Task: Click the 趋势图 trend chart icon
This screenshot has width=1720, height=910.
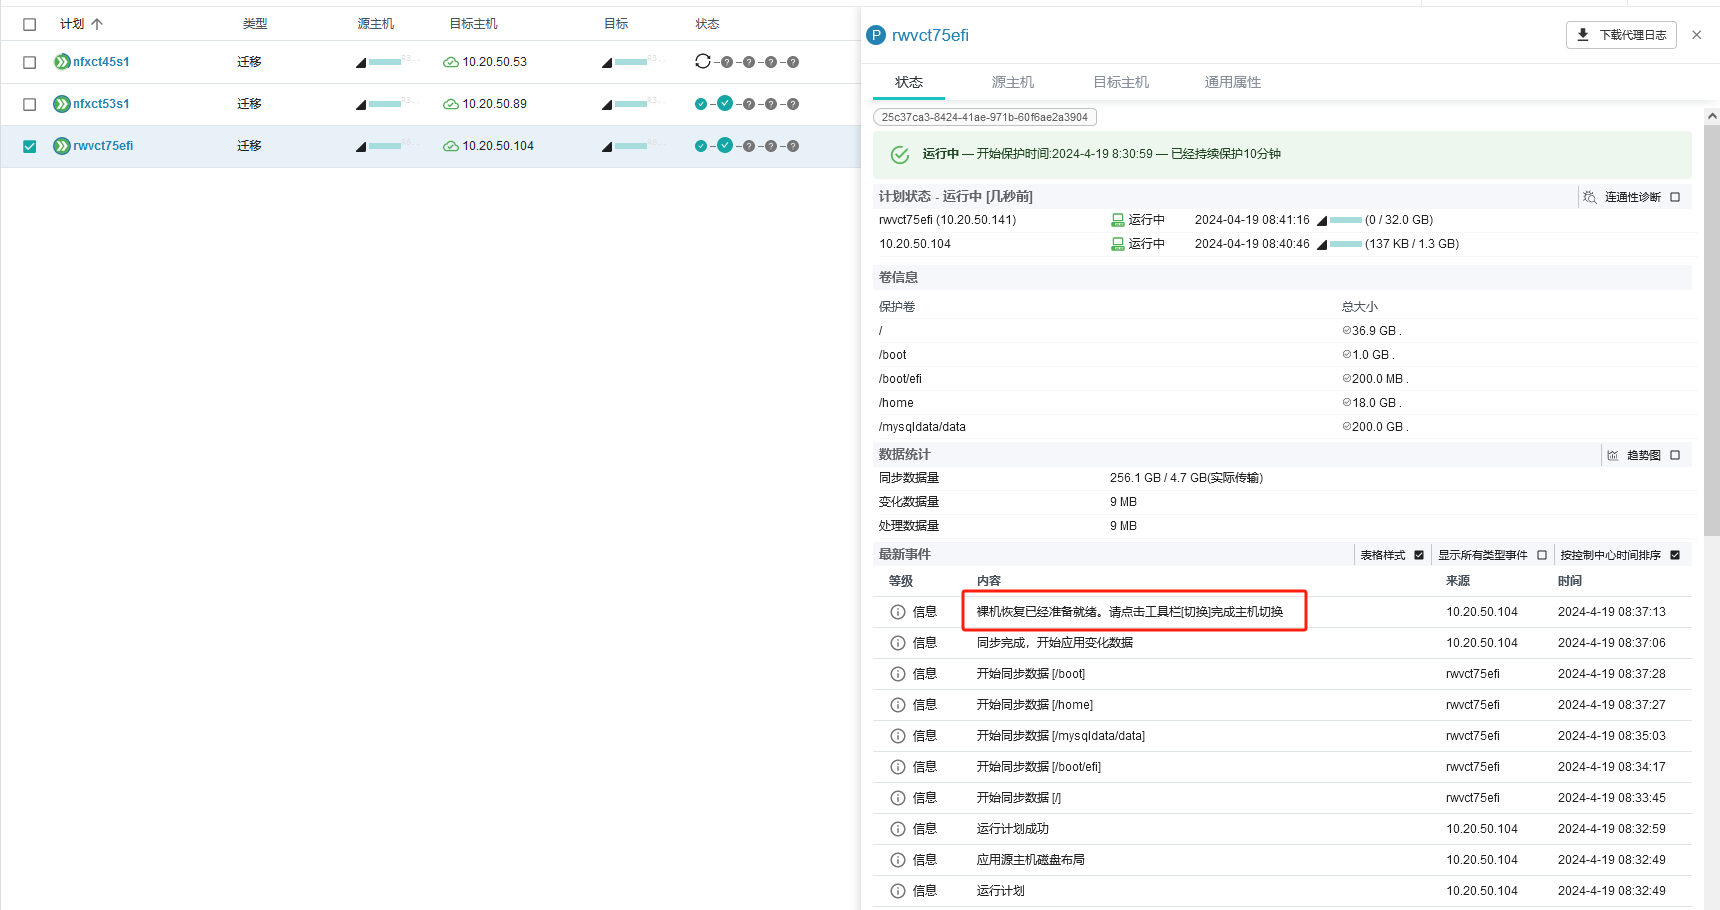Action: point(1613,455)
